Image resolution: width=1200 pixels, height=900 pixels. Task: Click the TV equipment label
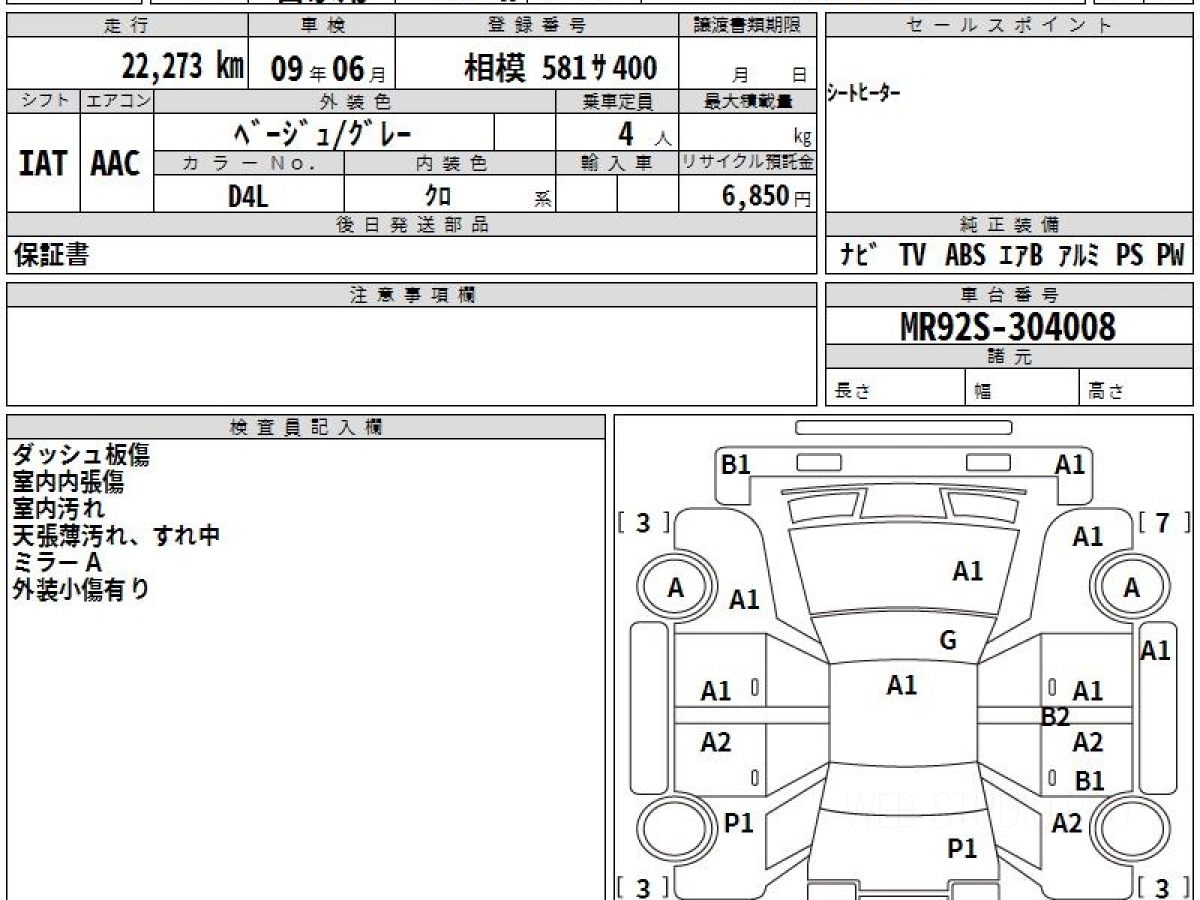click(x=911, y=256)
